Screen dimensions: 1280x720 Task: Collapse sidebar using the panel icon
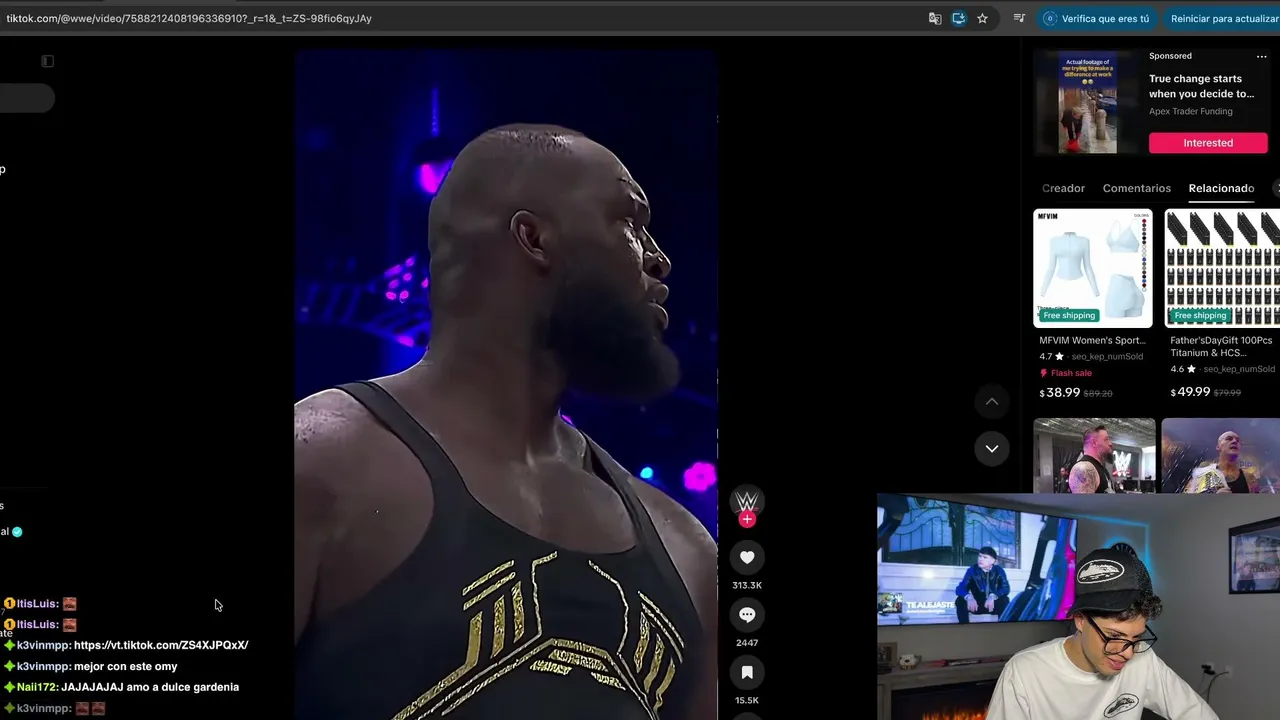(x=47, y=61)
